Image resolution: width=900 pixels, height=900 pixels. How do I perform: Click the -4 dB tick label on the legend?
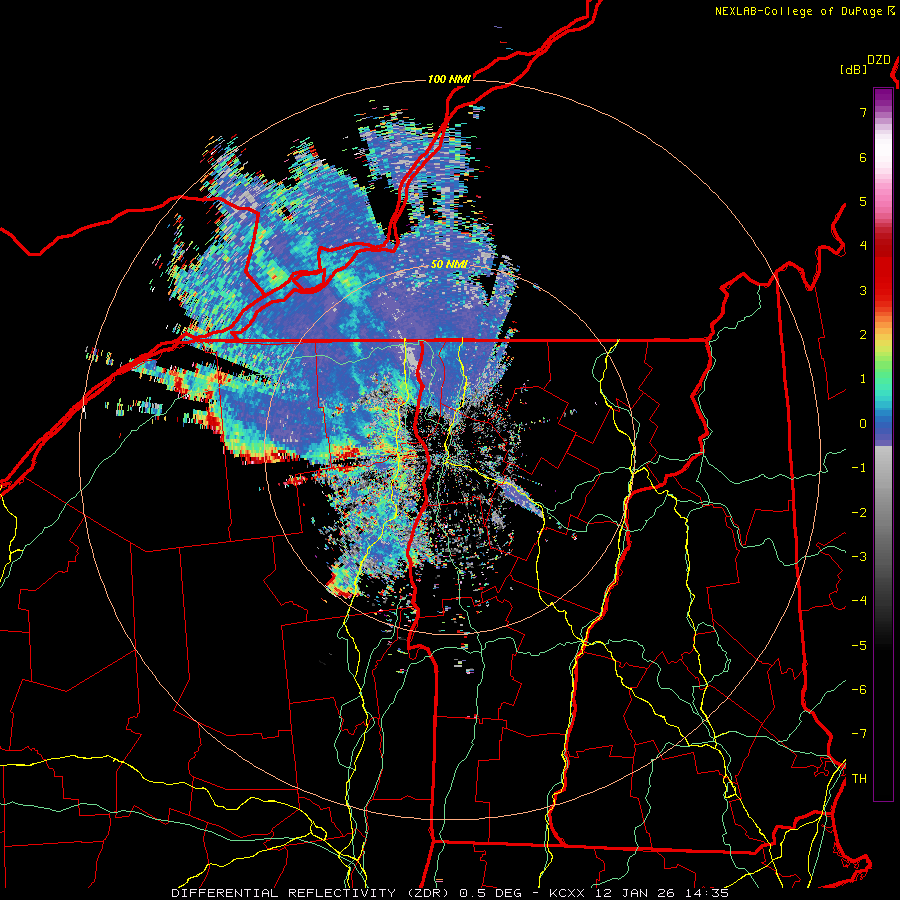click(x=859, y=600)
